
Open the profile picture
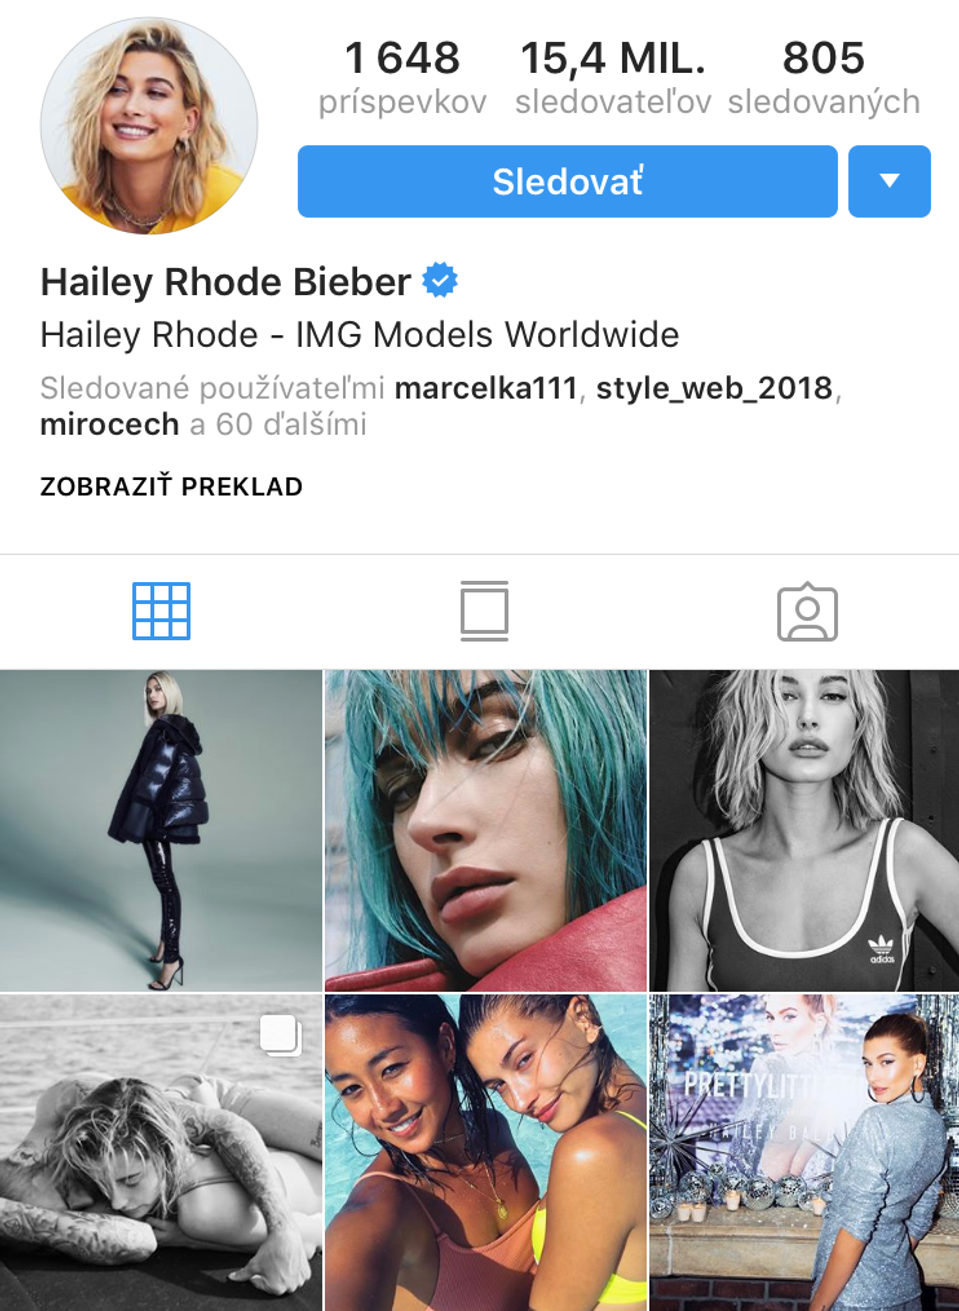click(x=149, y=126)
